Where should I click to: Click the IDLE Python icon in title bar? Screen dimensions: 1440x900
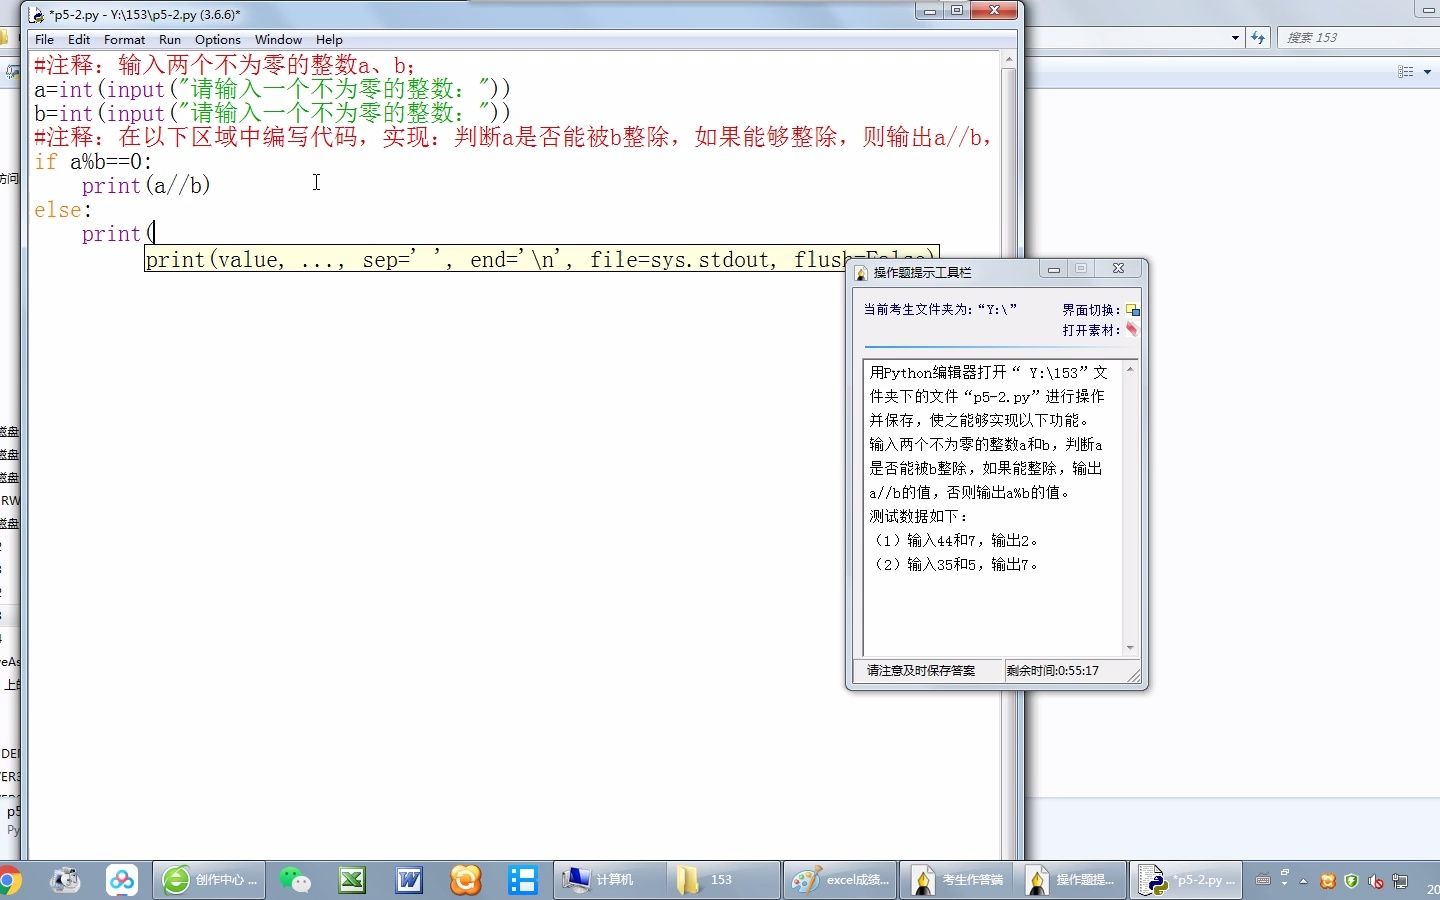click(x=37, y=15)
